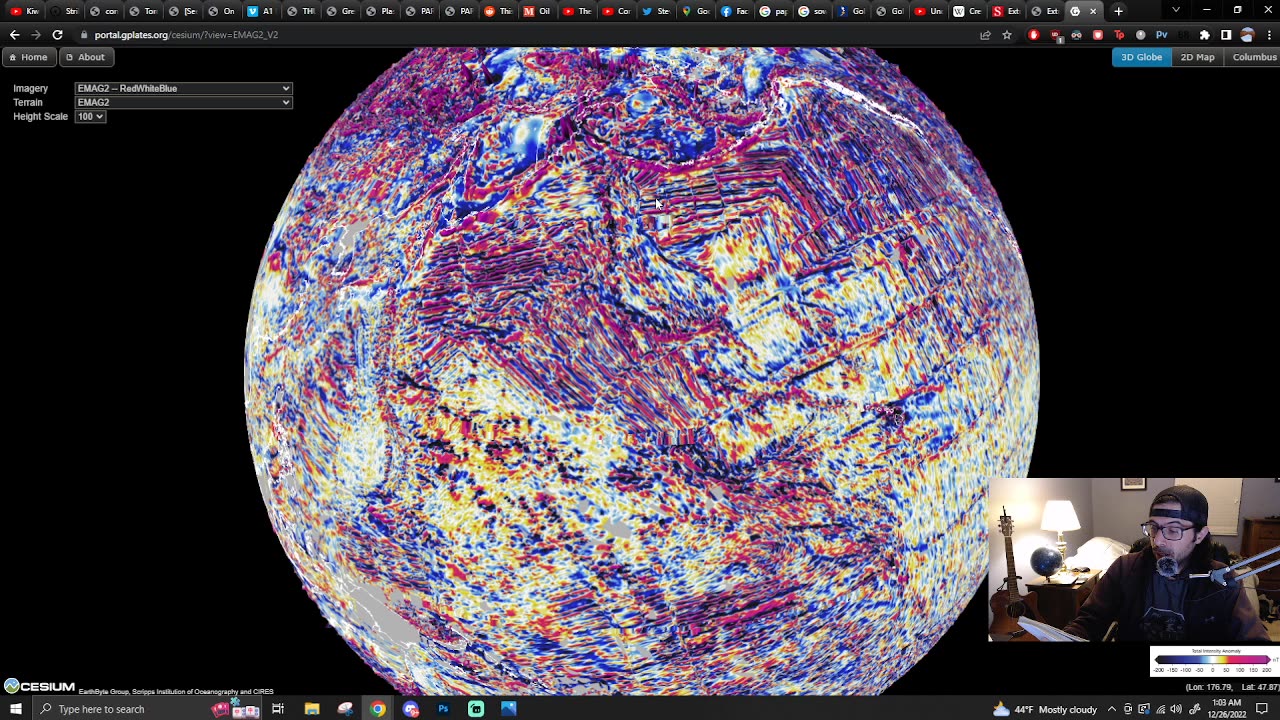The height and width of the screenshot is (720, 1280).
Task: Open a new browser tab
Action: (x=1118, y=11)
